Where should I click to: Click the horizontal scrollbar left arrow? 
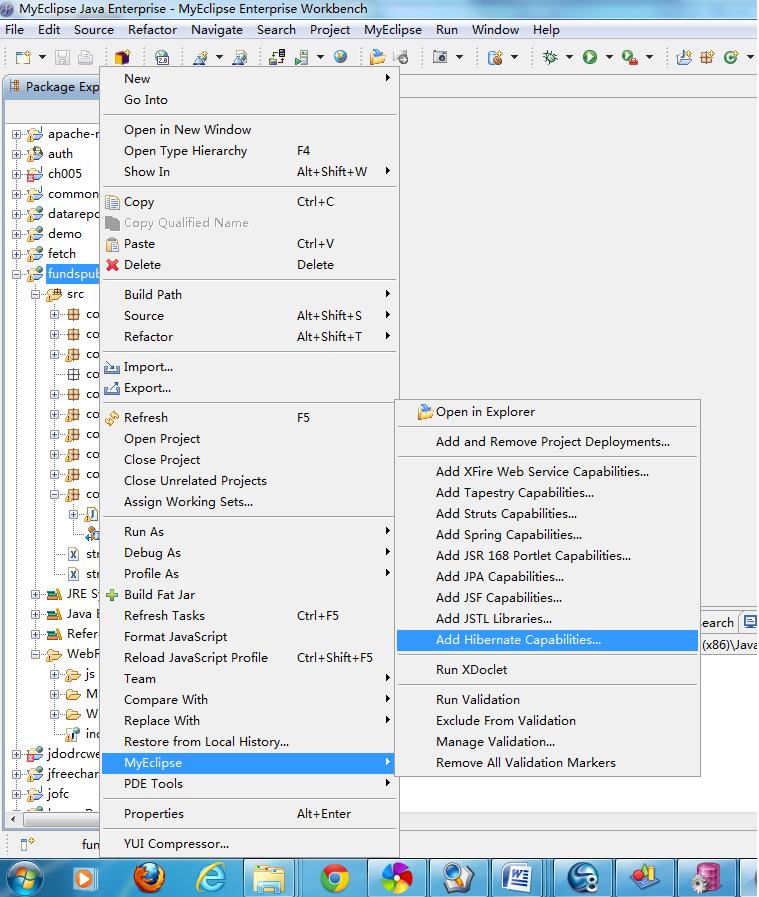click(13, 820)
